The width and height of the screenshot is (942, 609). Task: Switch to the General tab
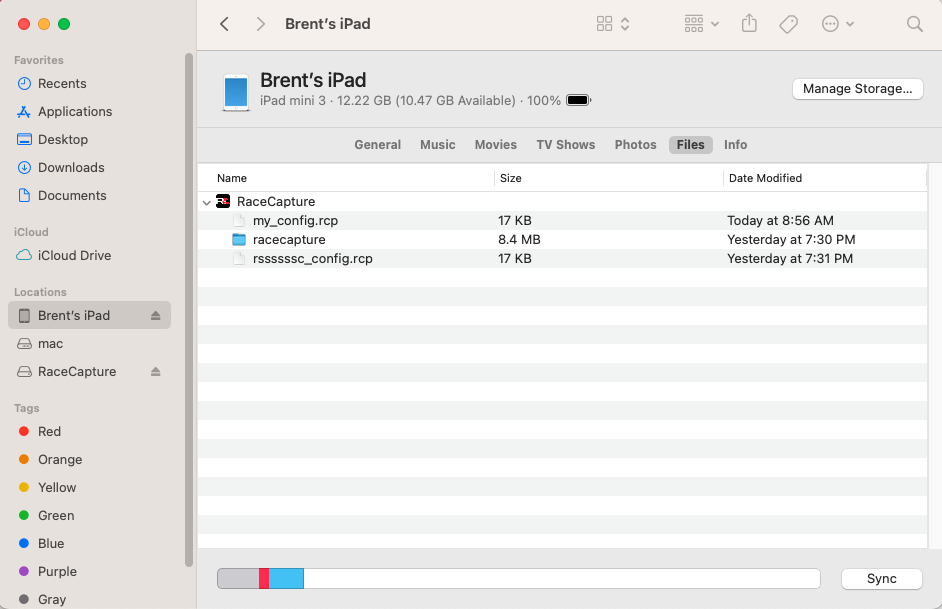[x=377, y=145]
